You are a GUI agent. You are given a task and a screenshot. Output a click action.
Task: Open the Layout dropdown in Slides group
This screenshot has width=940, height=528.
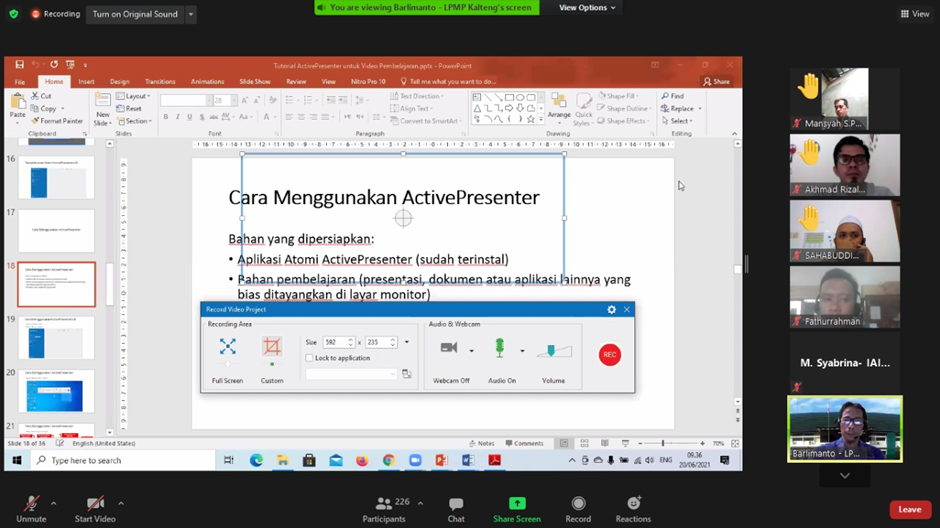pos(133,96)
